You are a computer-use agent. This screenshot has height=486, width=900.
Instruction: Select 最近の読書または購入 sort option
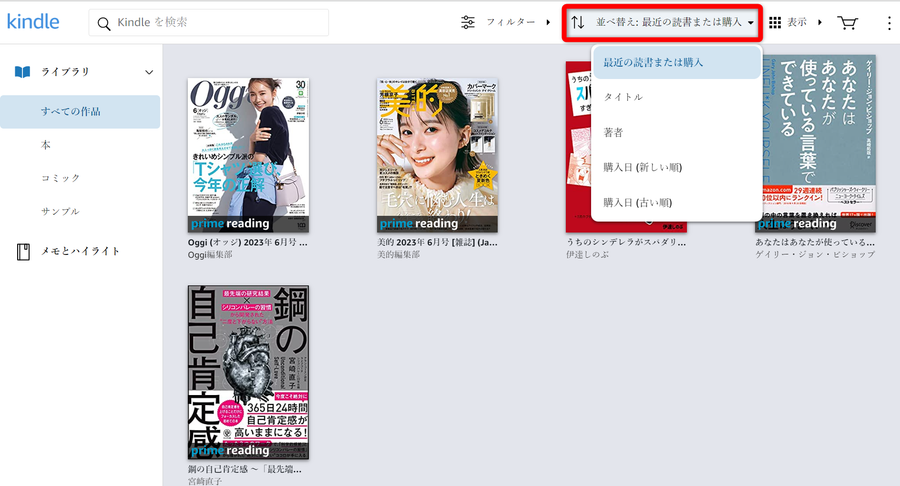click(x=677, y=63)
